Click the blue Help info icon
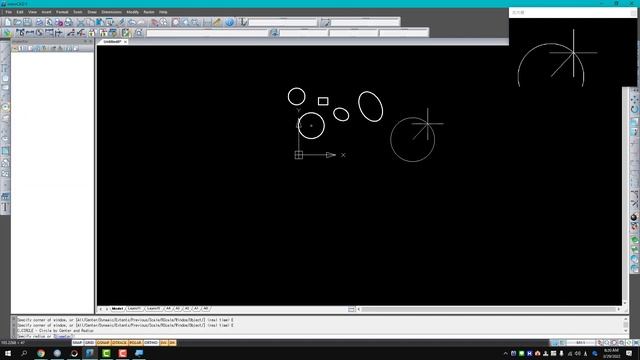 pos(229,22)
